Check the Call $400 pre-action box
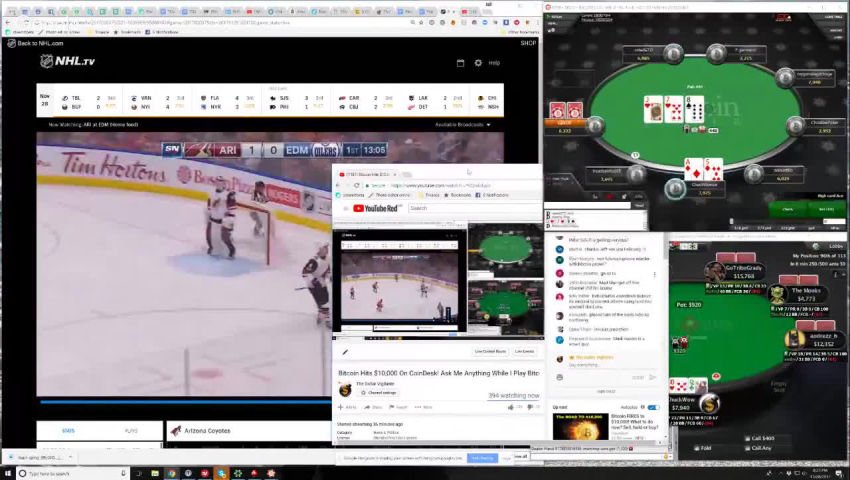The image size is (850, 480). click(748, 438)
